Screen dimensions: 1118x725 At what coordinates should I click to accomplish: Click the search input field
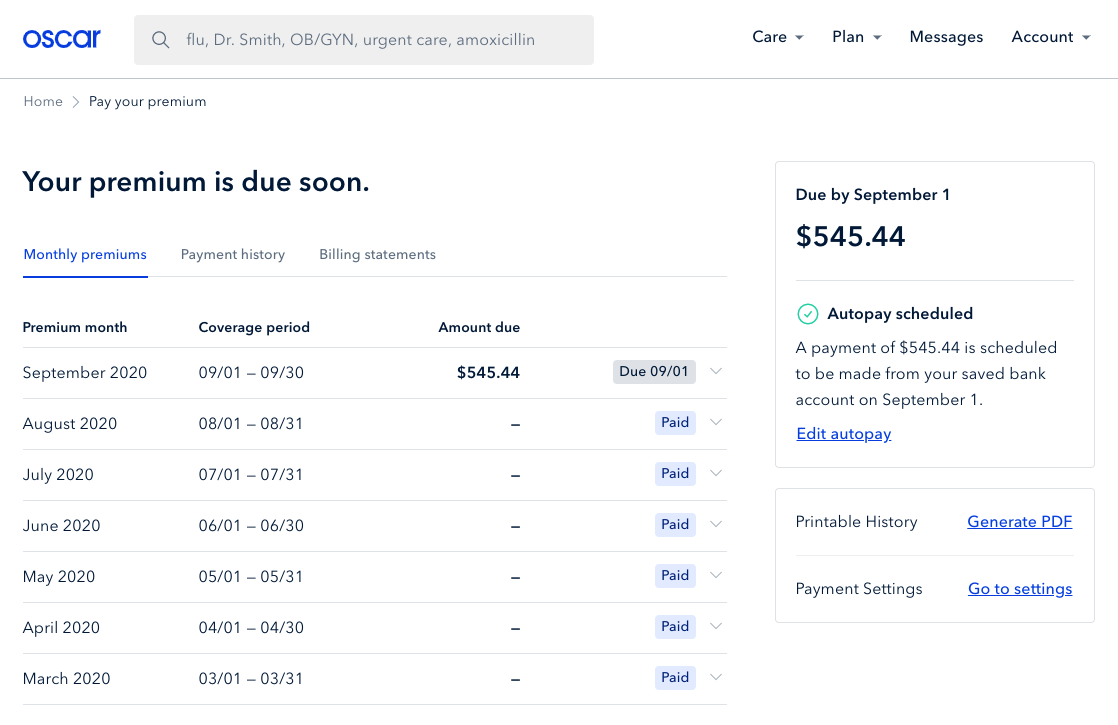coord(380,40)
